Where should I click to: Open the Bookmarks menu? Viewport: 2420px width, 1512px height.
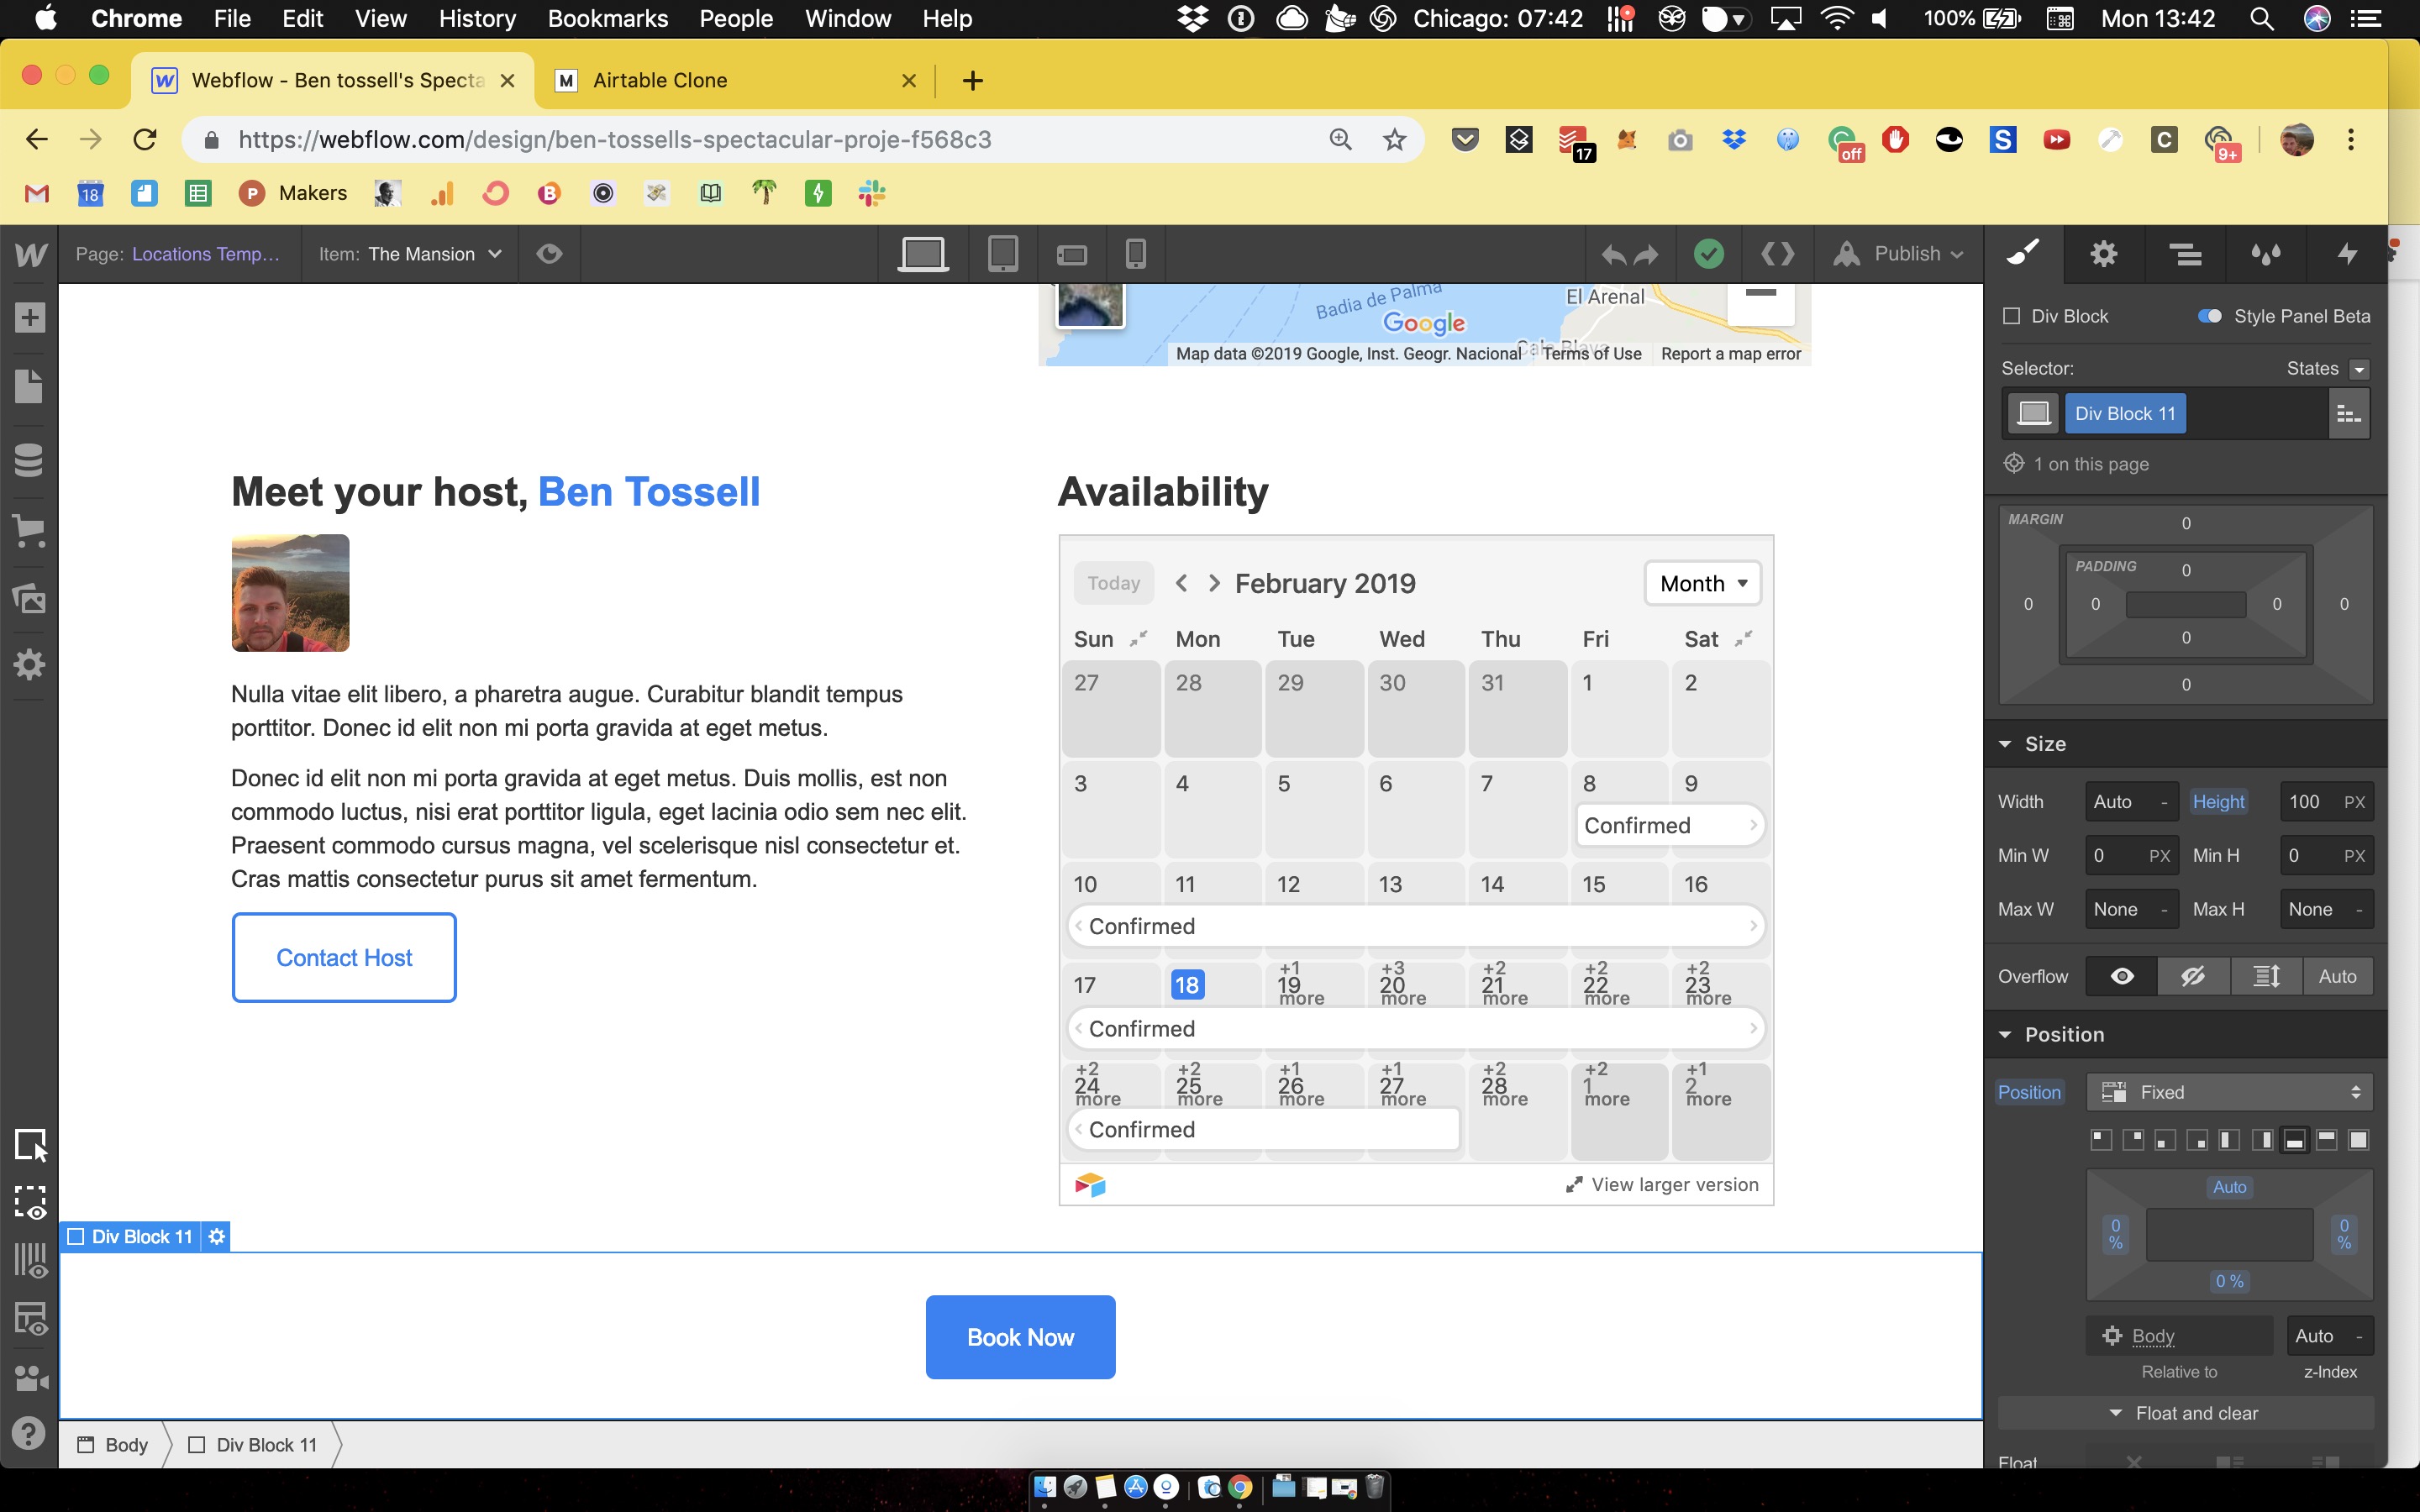coord(607,19)
